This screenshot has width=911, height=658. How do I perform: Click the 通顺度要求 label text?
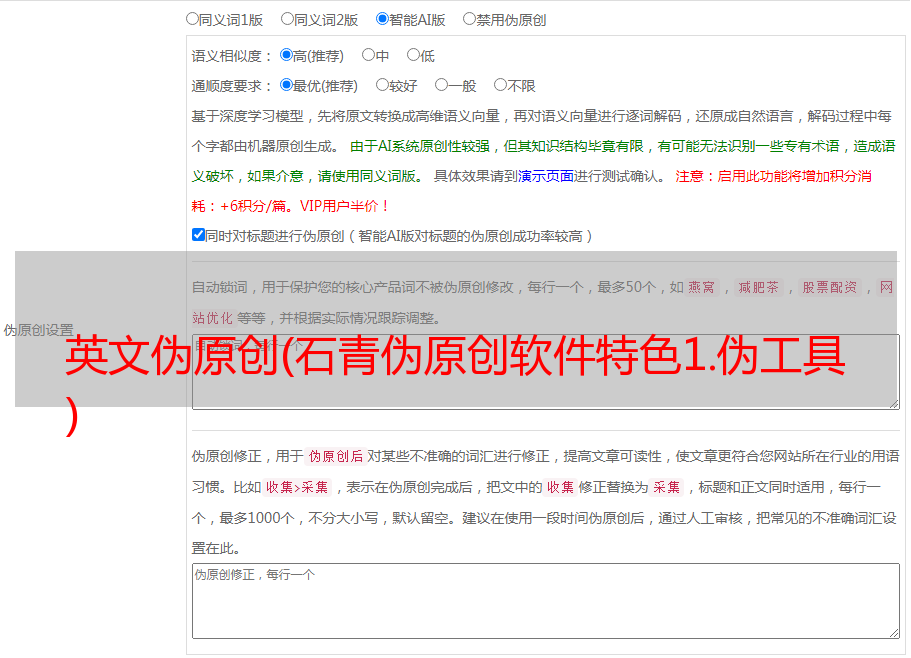point(232,87)
